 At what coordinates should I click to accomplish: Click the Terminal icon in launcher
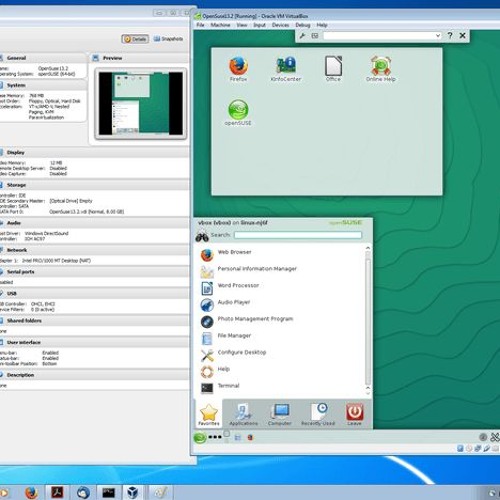tap(207, 388)
